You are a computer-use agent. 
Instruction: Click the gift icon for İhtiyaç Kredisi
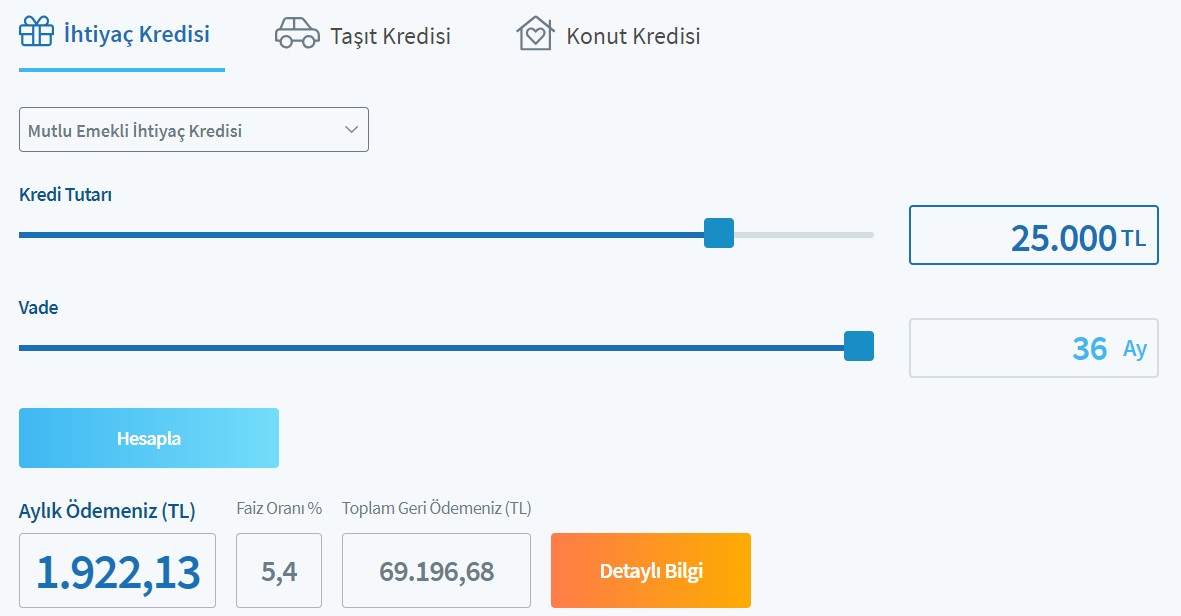(x=36, y=32)
